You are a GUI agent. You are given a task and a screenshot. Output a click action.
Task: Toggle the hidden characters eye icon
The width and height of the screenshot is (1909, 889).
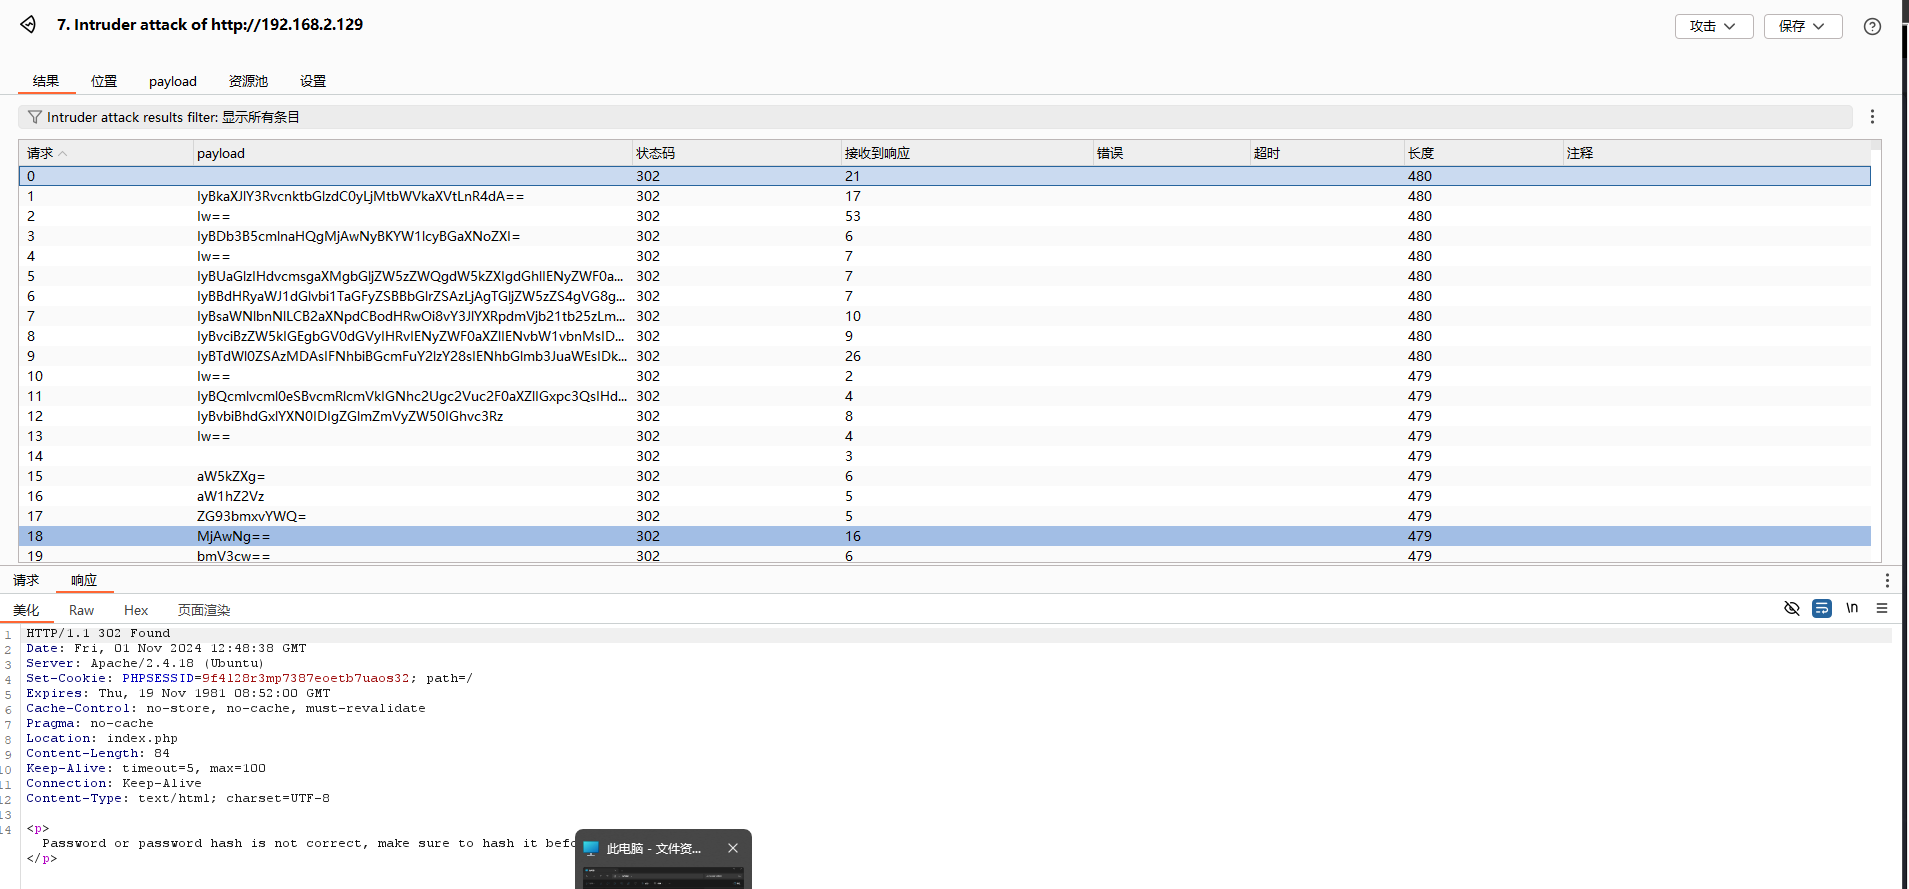coord(1792,608)
